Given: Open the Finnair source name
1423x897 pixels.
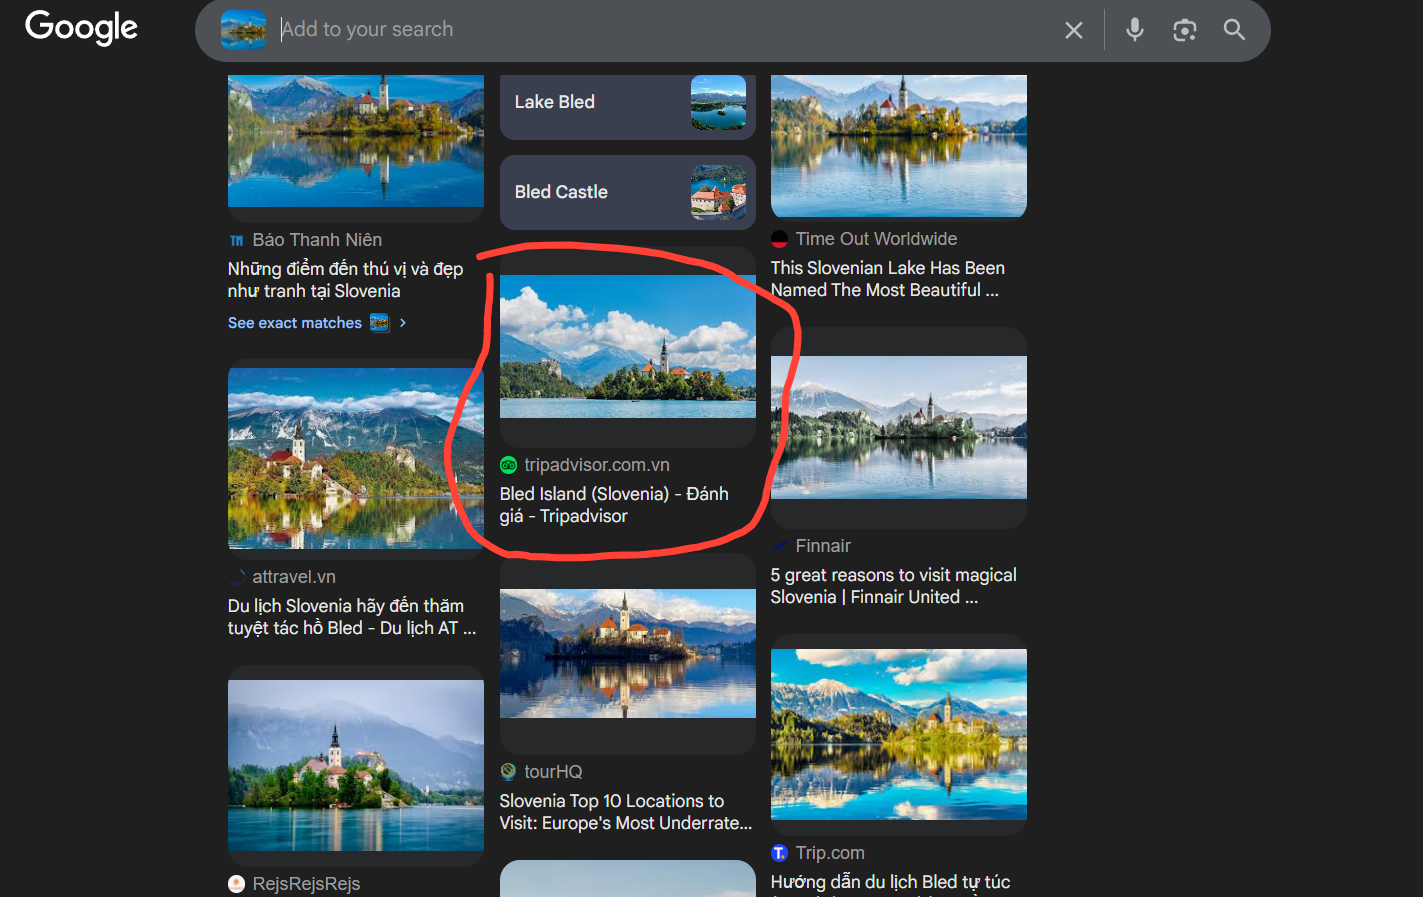Looking at the screenshot, I should (x=823, y=546).
